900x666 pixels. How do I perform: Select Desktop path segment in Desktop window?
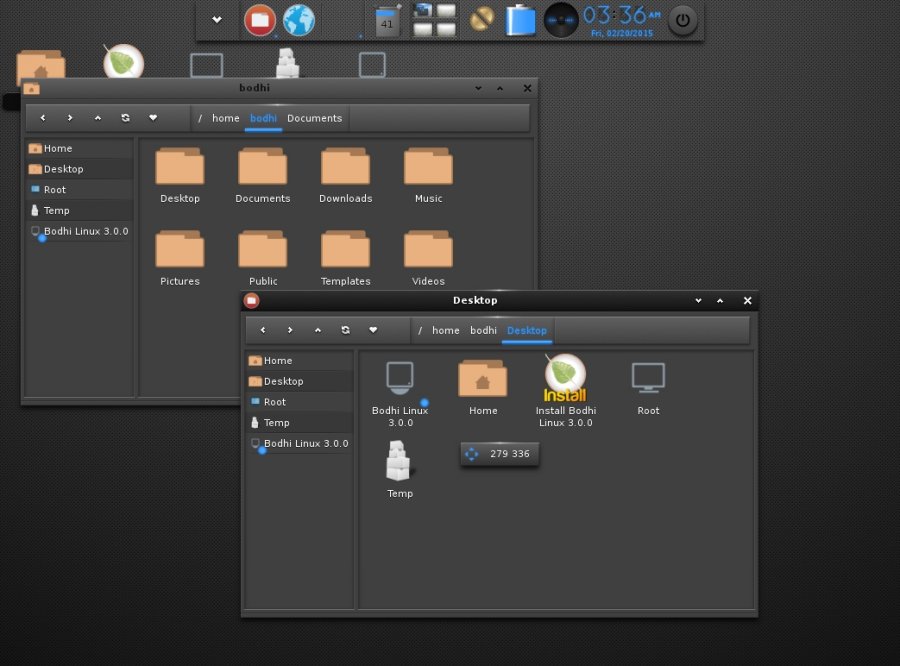[527, 331]
